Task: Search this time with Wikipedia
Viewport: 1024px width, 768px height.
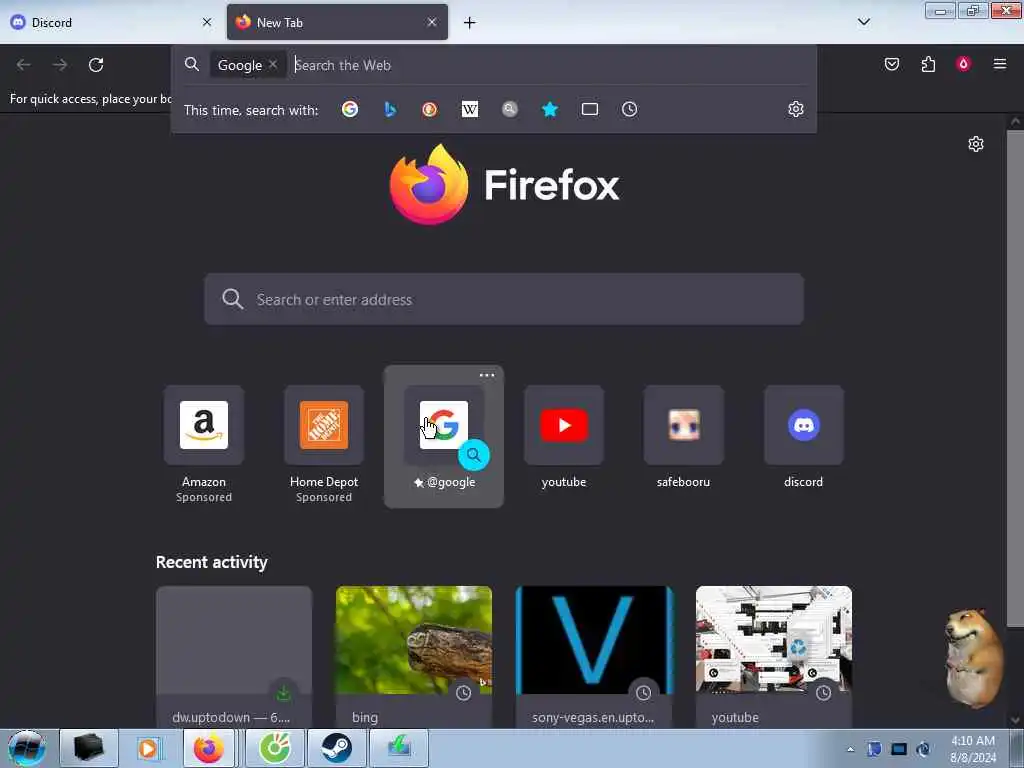Action: click(x=470, y=109)
